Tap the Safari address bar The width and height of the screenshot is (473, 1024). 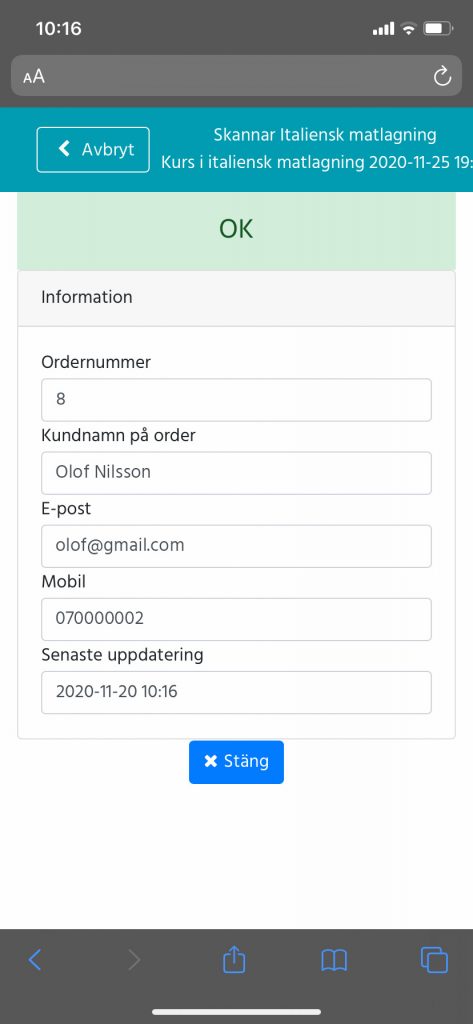coord(236,76)
